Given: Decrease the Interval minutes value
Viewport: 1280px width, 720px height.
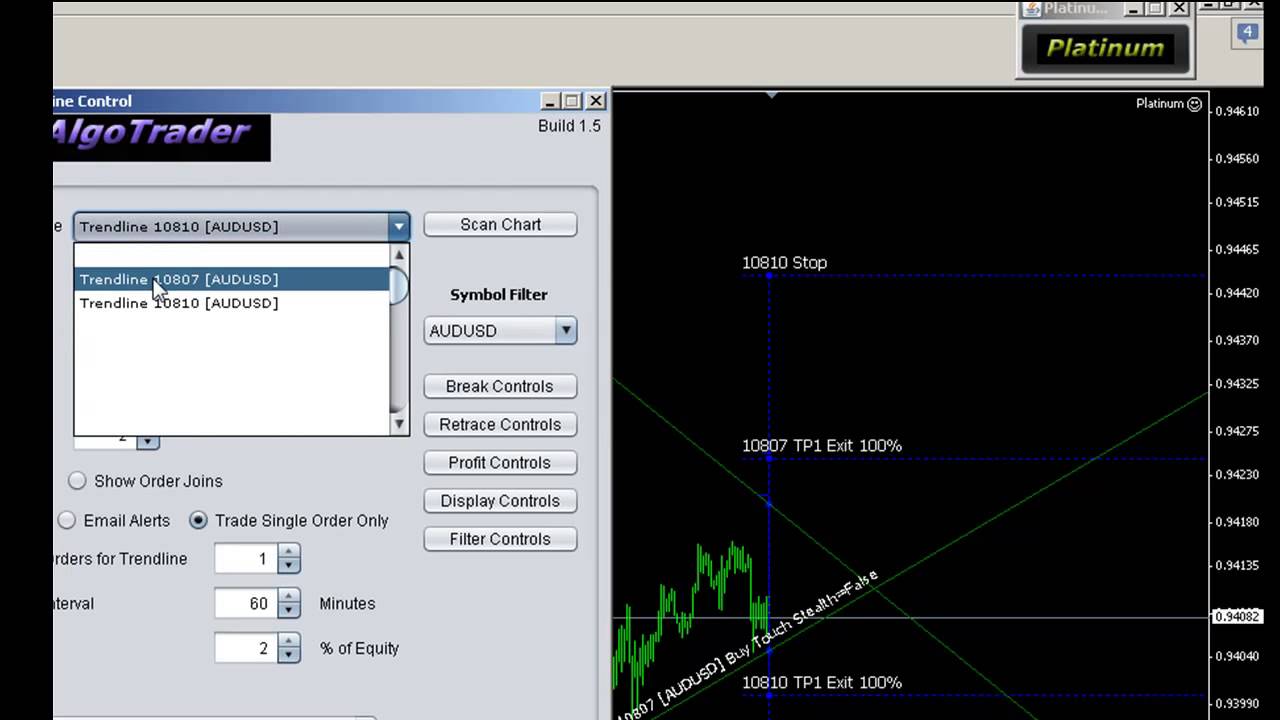Looking at the screenshot, I should 289,611.
